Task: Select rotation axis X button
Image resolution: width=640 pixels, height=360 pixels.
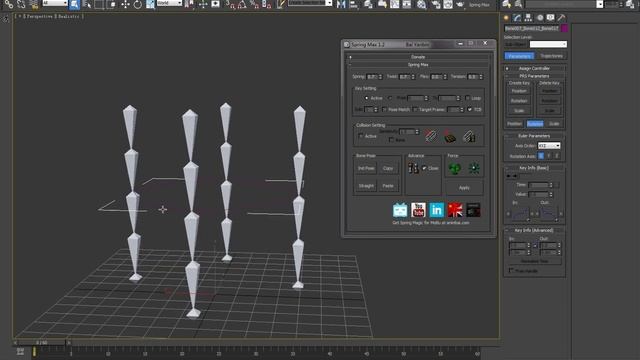Action: click(541, 156)
